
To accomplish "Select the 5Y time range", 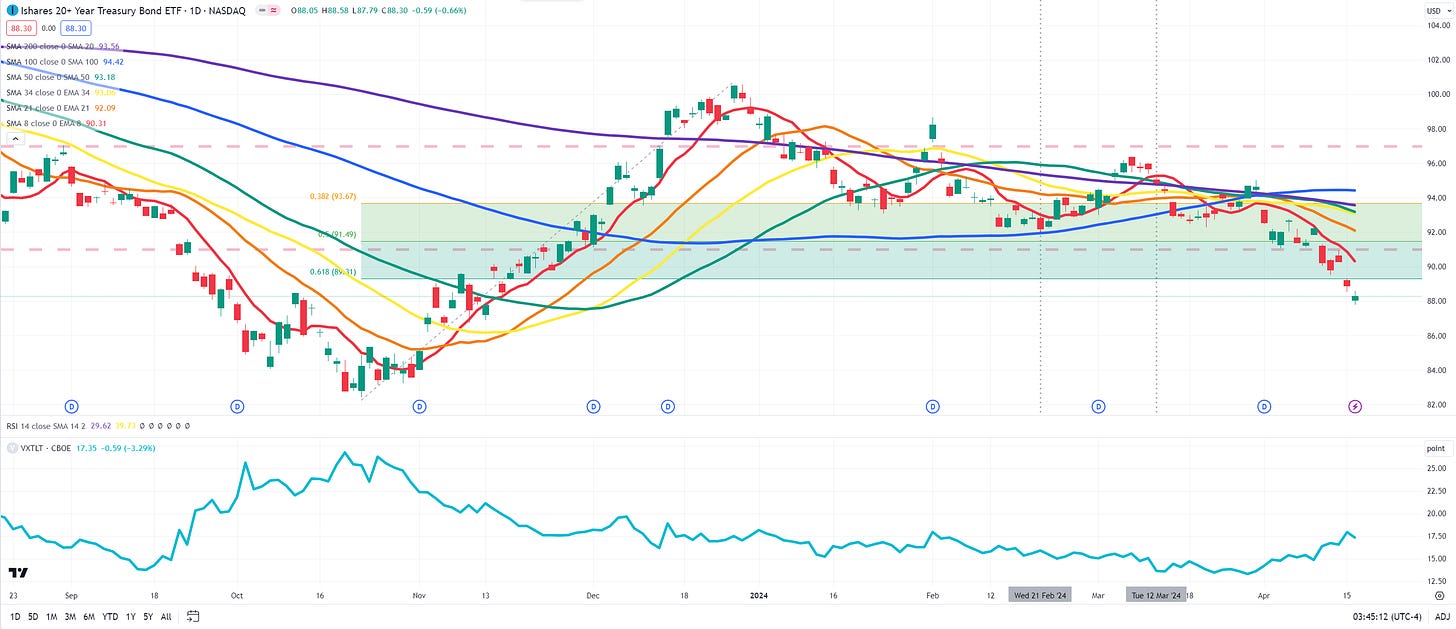I will coord(148,616).
